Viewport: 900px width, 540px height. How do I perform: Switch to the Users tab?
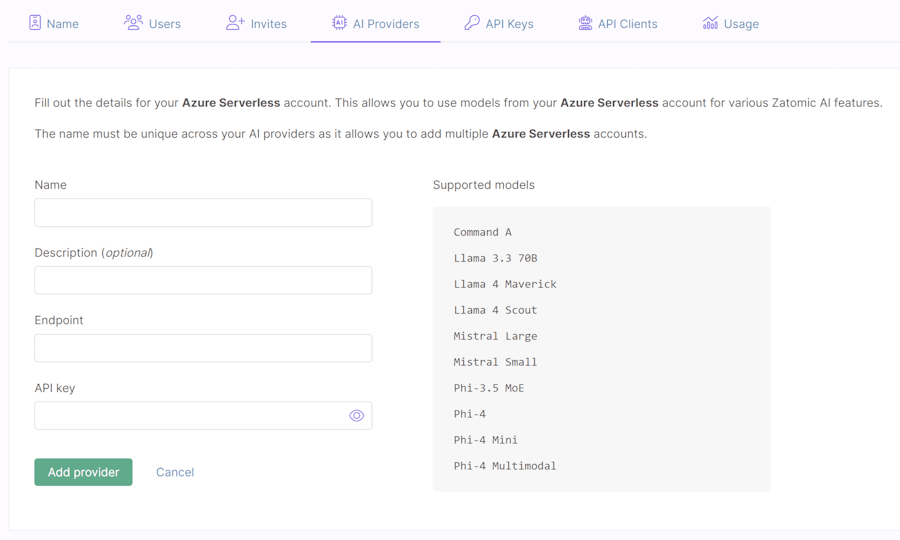(152, 24)
